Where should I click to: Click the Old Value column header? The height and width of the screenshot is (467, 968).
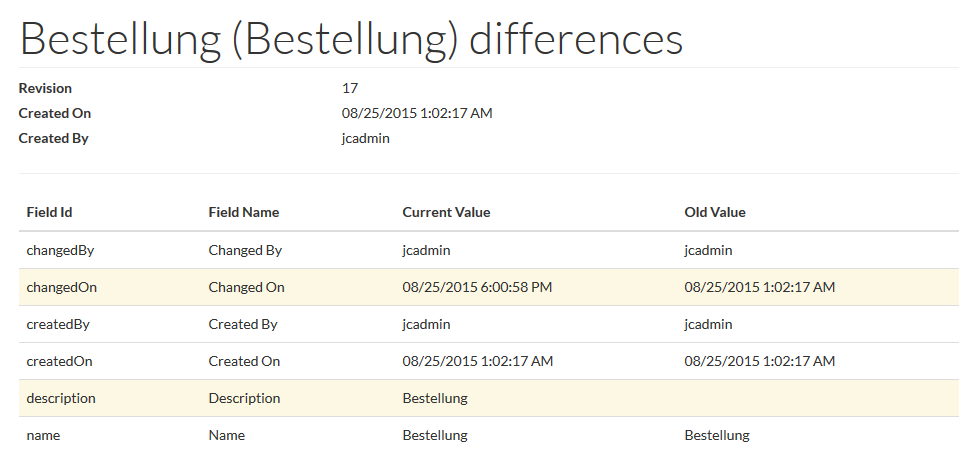click(714, 212)
